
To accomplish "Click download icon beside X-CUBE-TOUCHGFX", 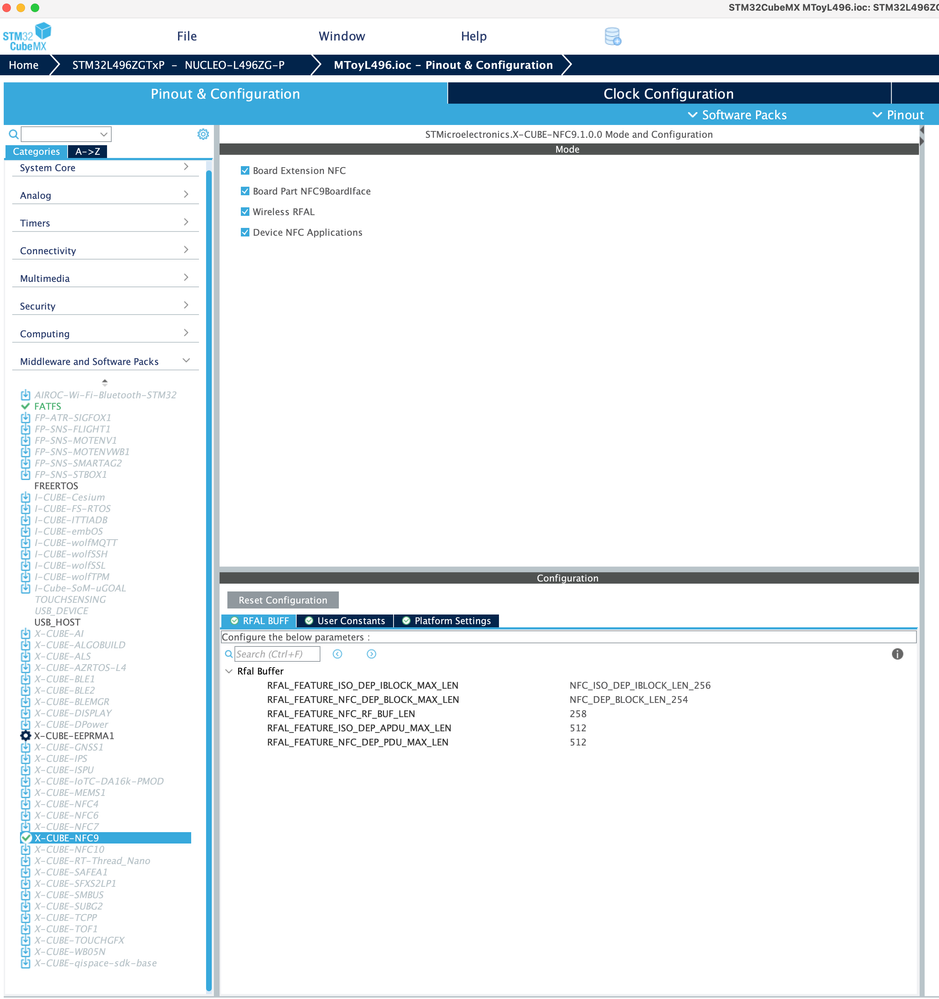I will [x=25, y=940].
